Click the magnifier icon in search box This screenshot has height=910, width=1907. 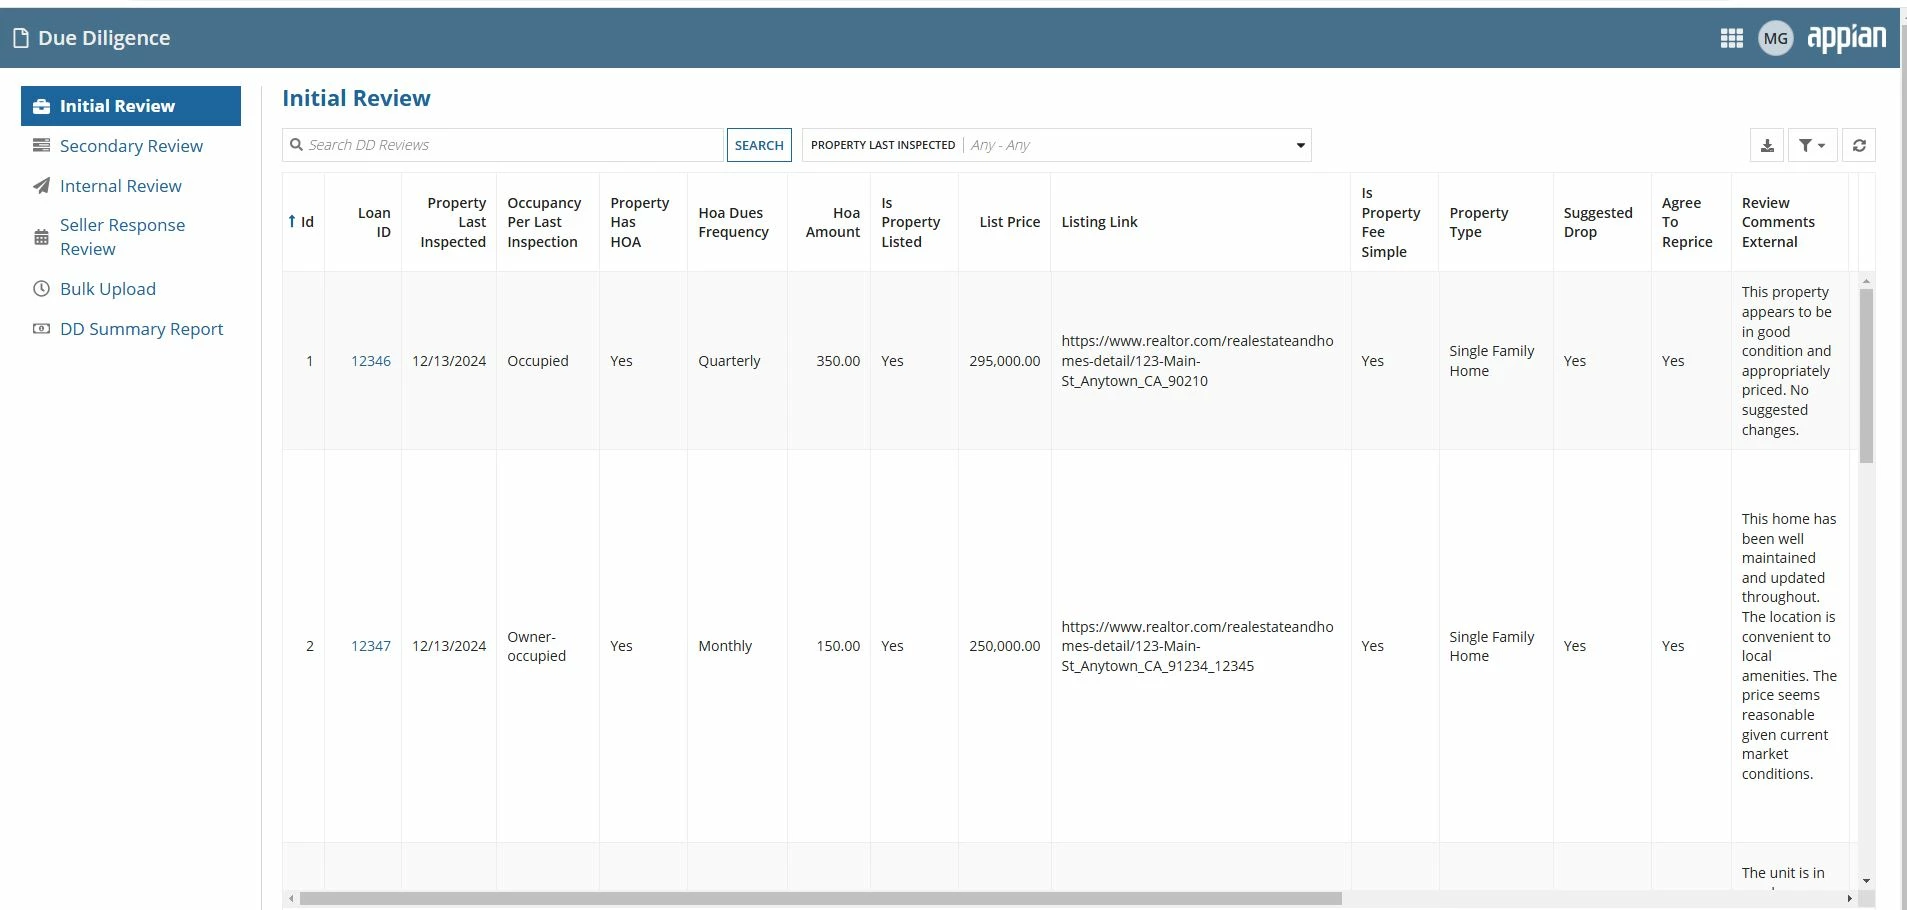tap(296, 145)
